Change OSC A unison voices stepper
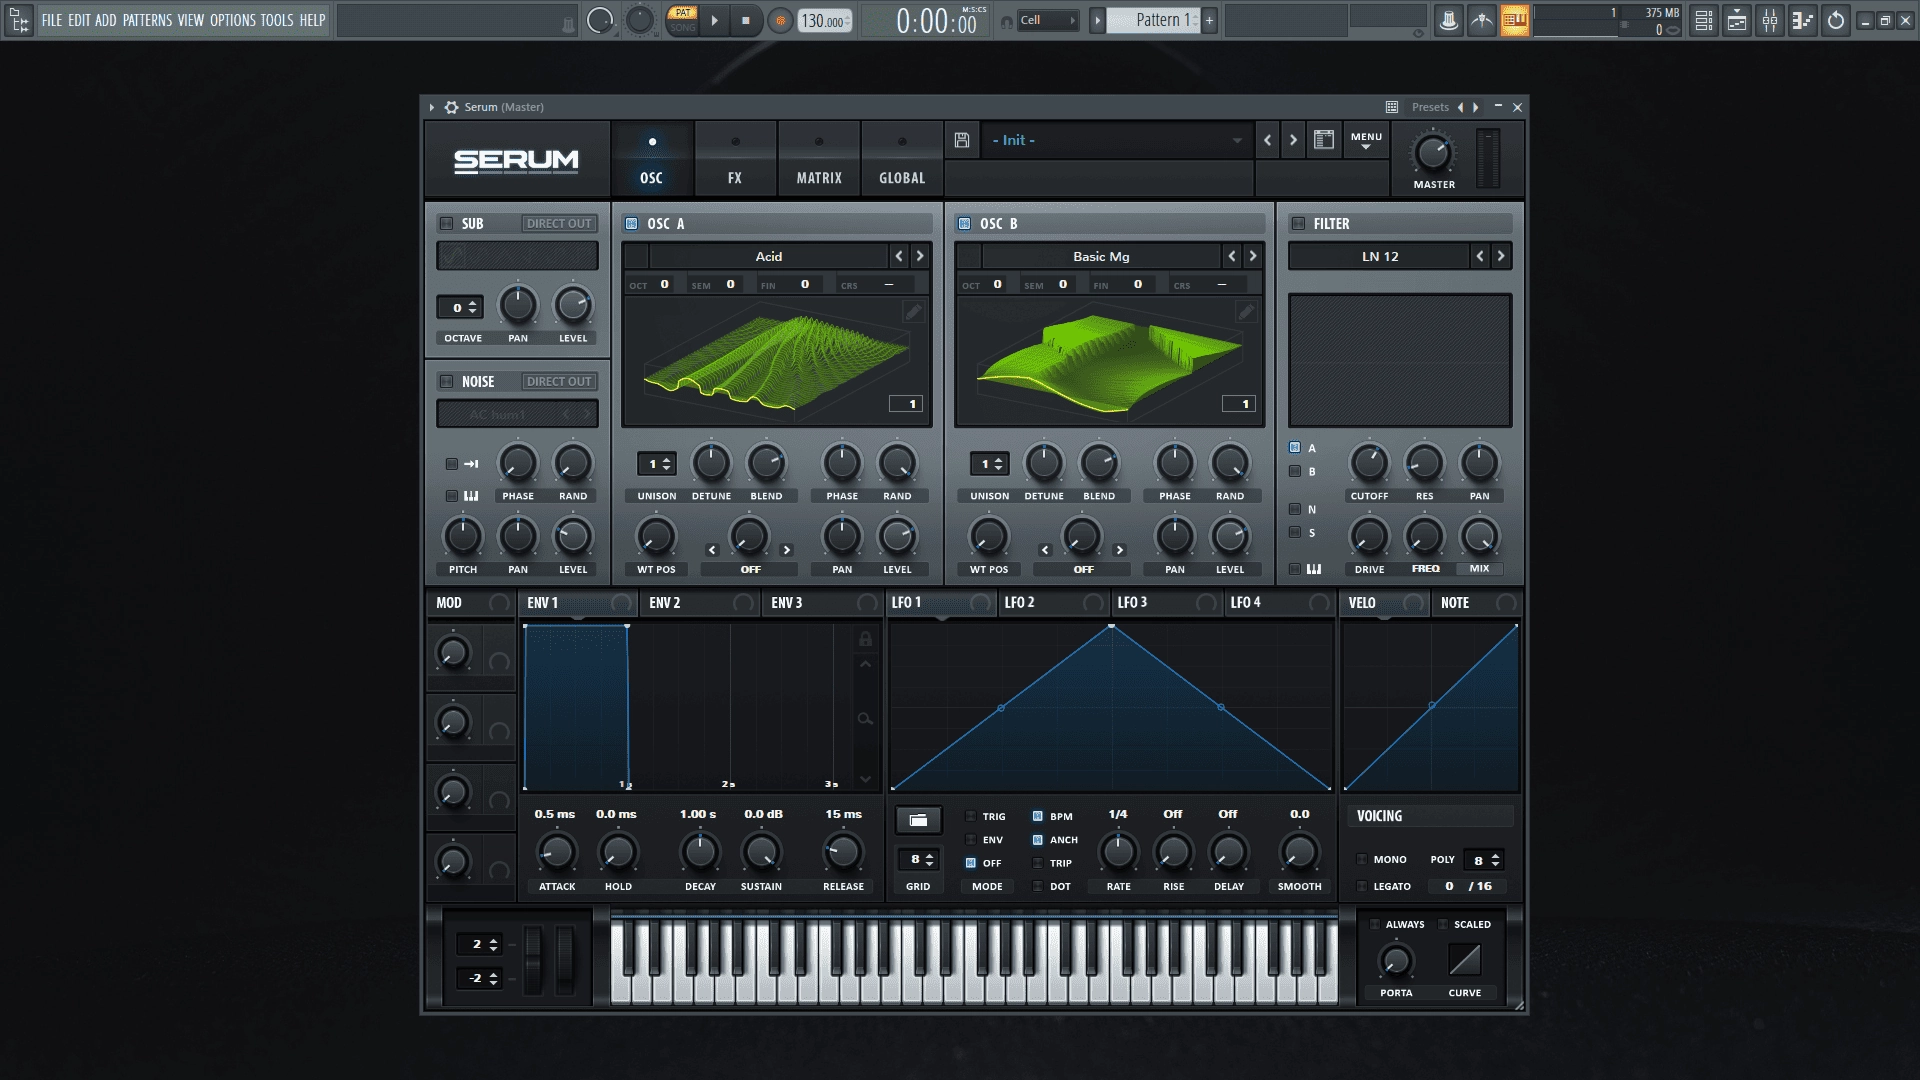Image resolution: width=1920 pixels, height=1080 pixels. (x=657, y=464)
